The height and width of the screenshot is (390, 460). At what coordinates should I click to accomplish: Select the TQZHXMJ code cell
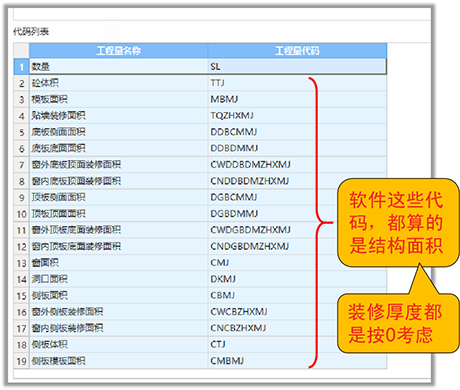click(x=297, y=115)
